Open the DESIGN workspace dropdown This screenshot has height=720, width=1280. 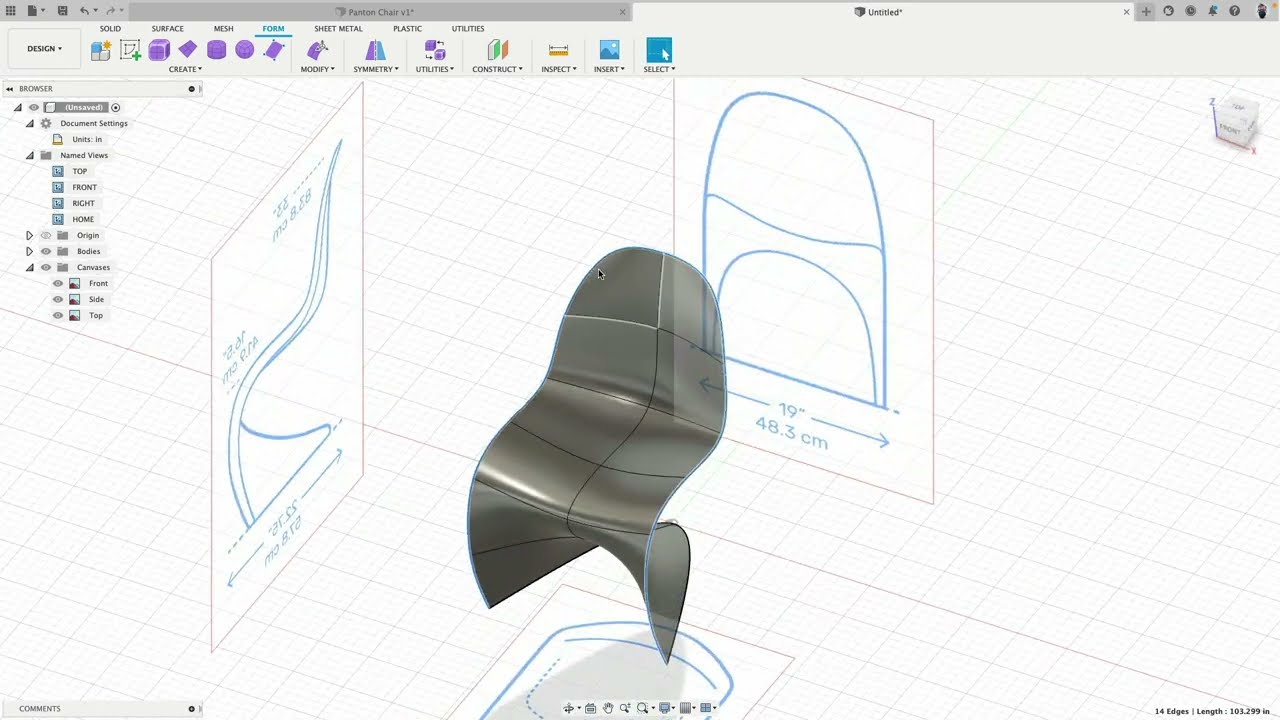44,48
